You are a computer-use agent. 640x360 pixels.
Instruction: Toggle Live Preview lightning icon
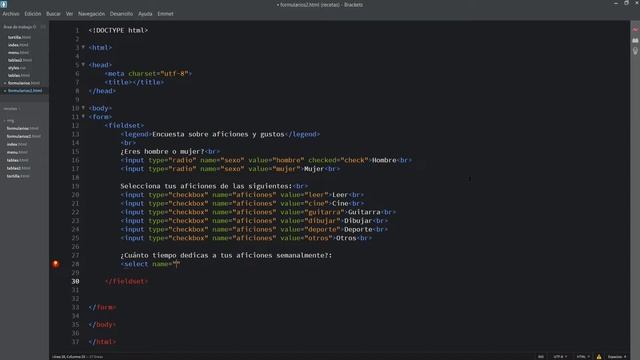[635, 30]
